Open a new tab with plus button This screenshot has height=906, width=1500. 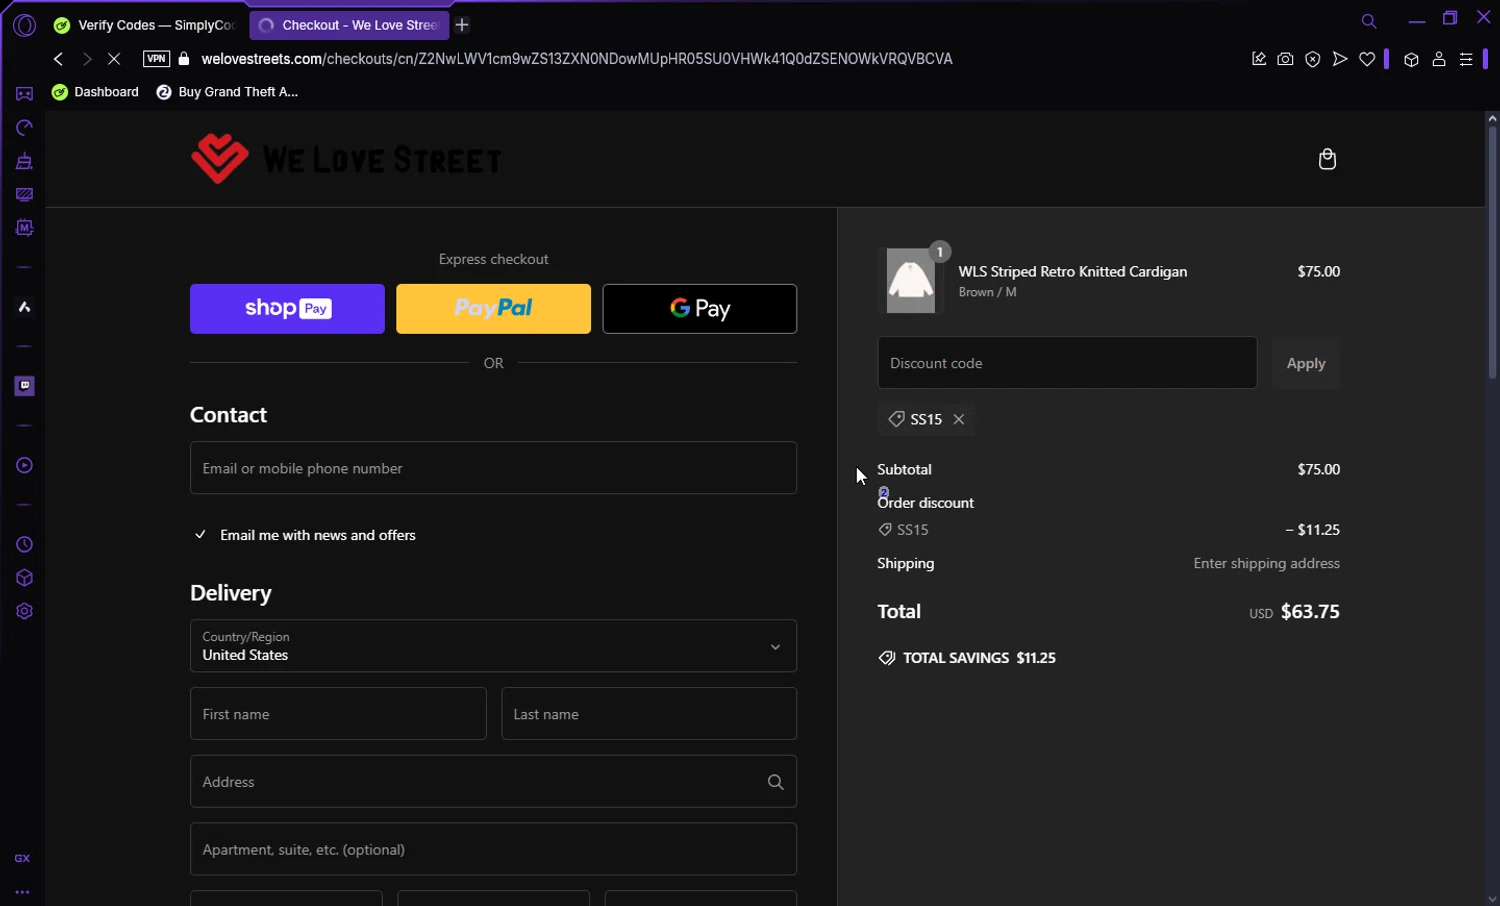pyautogui.click(x=462, y=25)
